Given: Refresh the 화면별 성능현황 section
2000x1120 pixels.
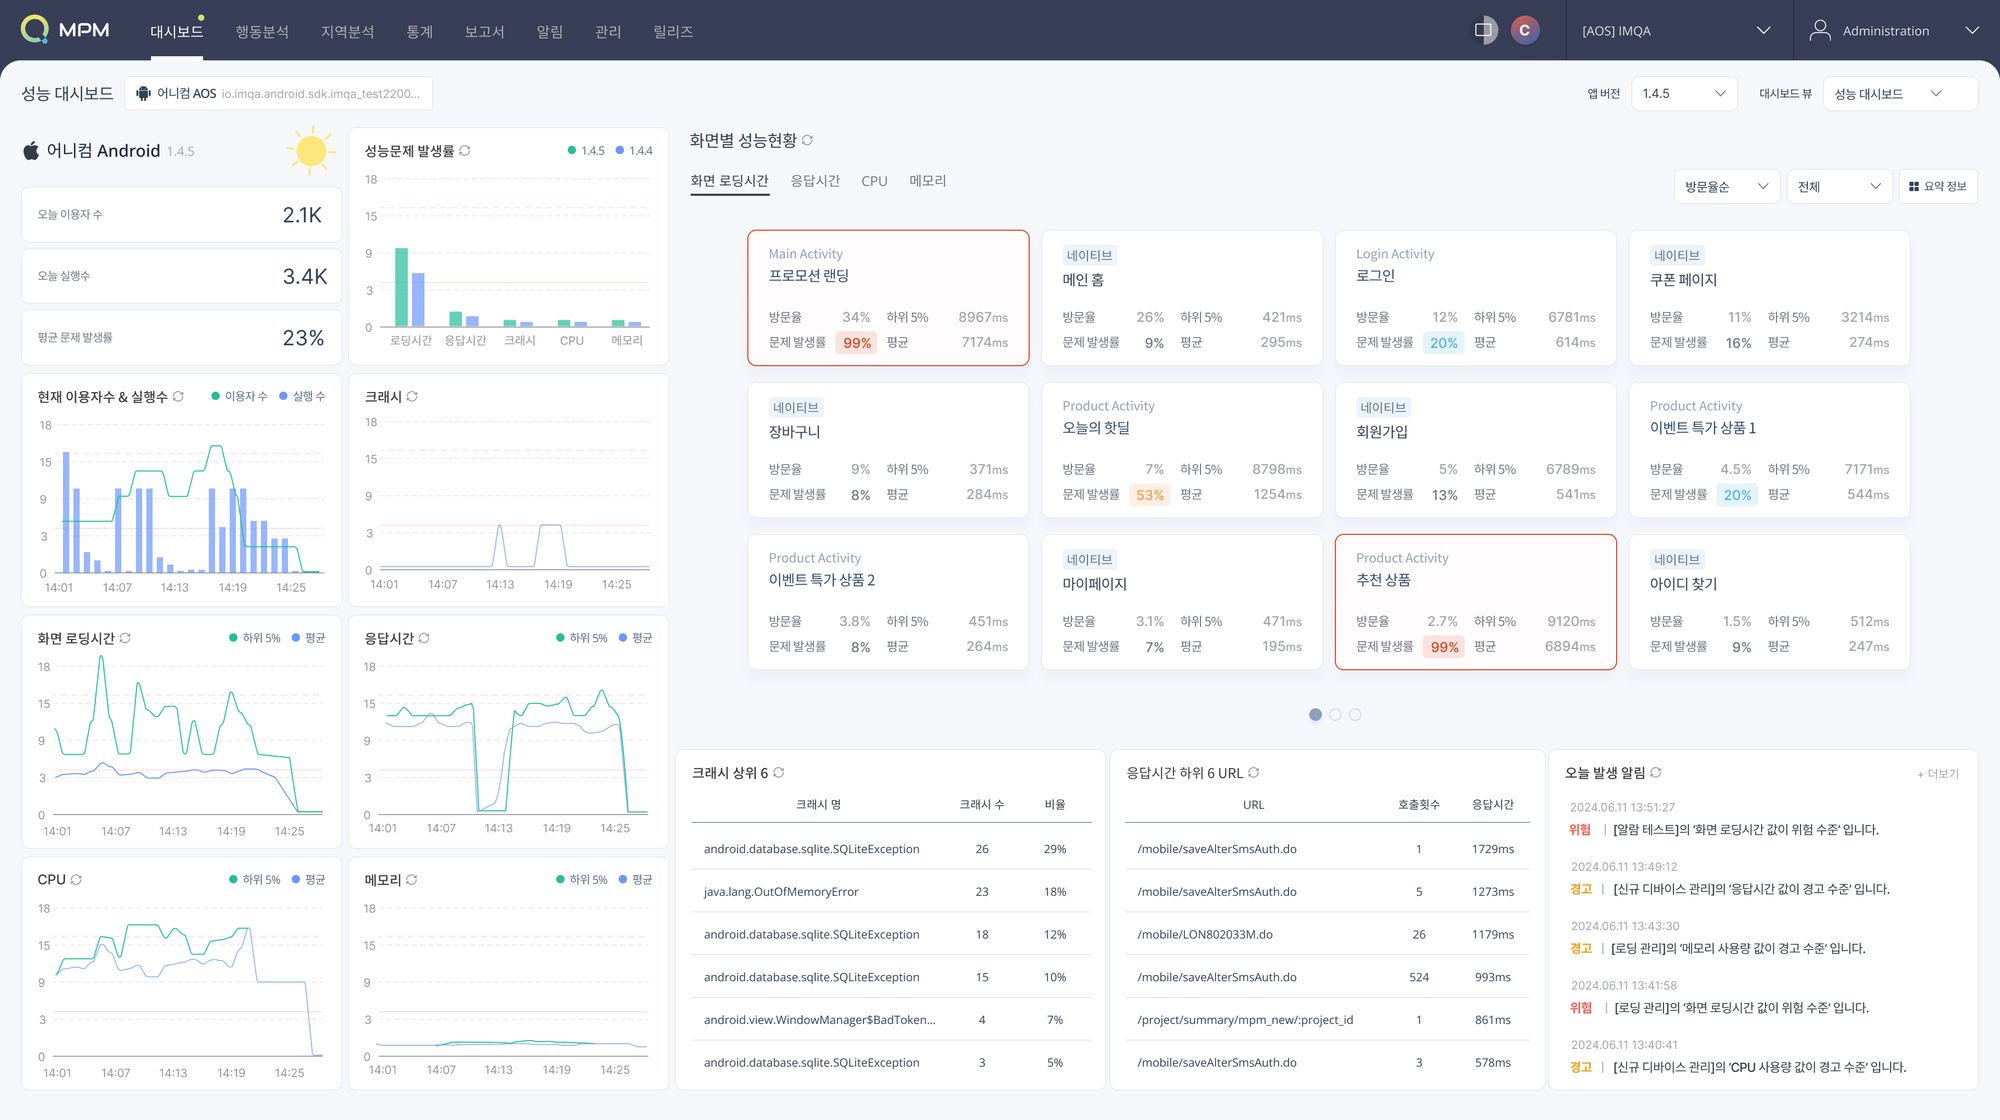Looking at the screenshot, I should (x=808, y=140).
